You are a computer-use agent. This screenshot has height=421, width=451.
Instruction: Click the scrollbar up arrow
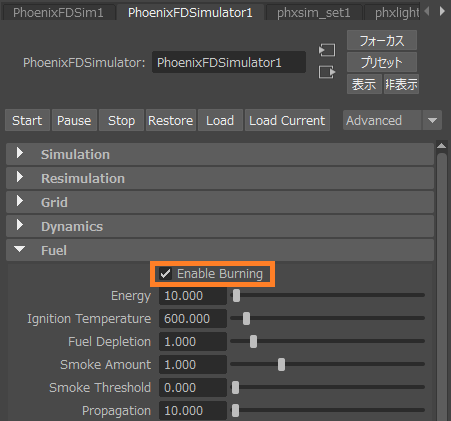pyautogui.click(x=442, y=146)
